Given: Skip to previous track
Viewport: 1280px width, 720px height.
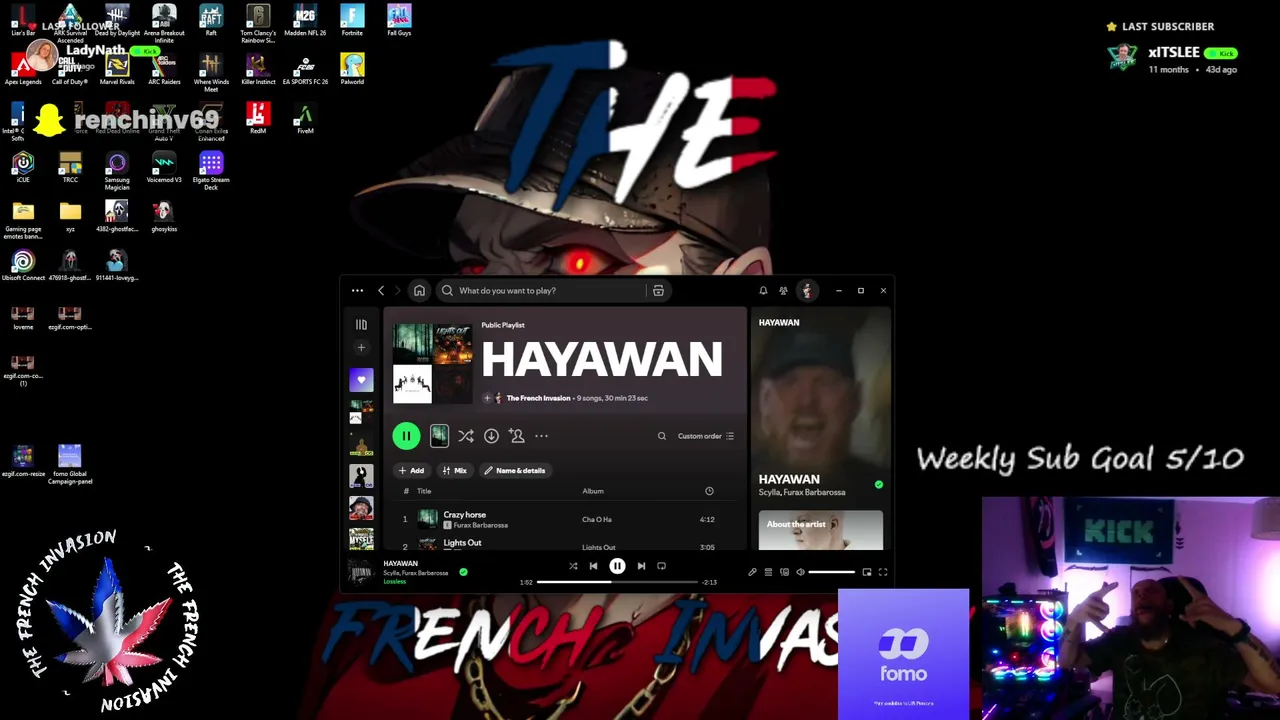Looking at the screenshot, I should point(593,566).
